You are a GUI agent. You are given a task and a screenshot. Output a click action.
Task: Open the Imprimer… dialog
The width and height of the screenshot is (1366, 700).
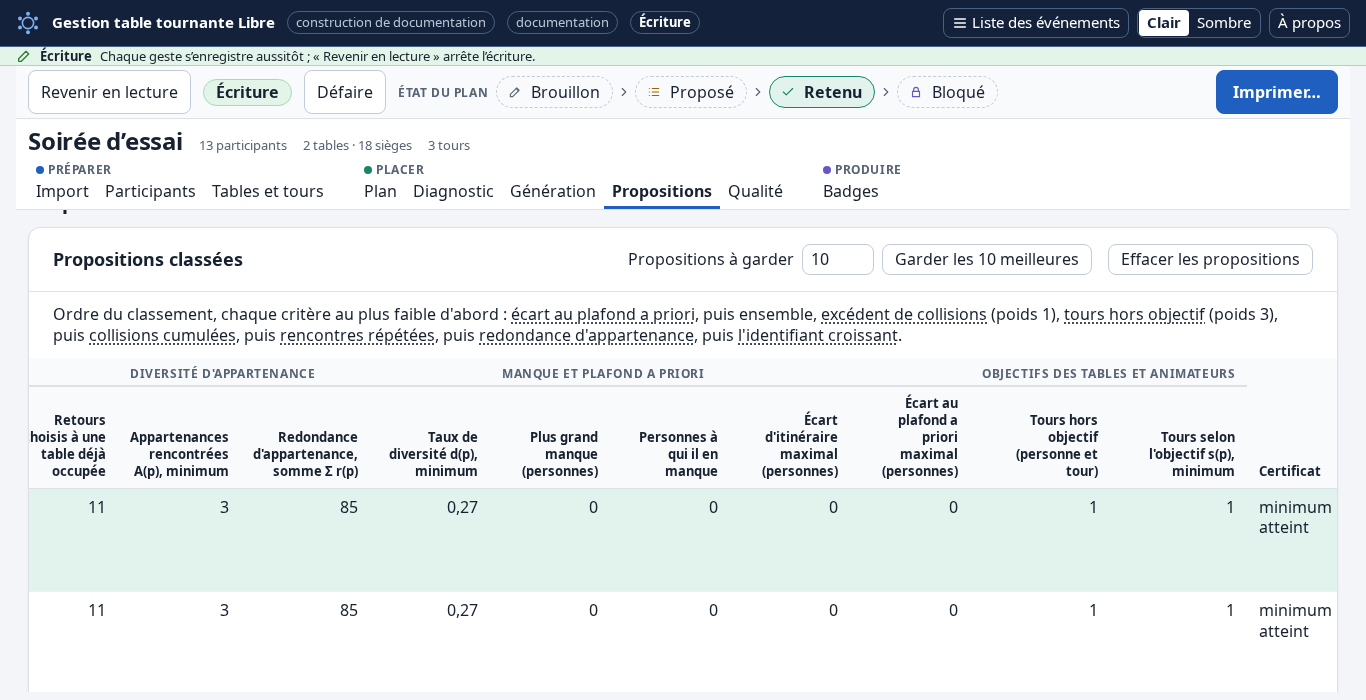coord(1276,92)
